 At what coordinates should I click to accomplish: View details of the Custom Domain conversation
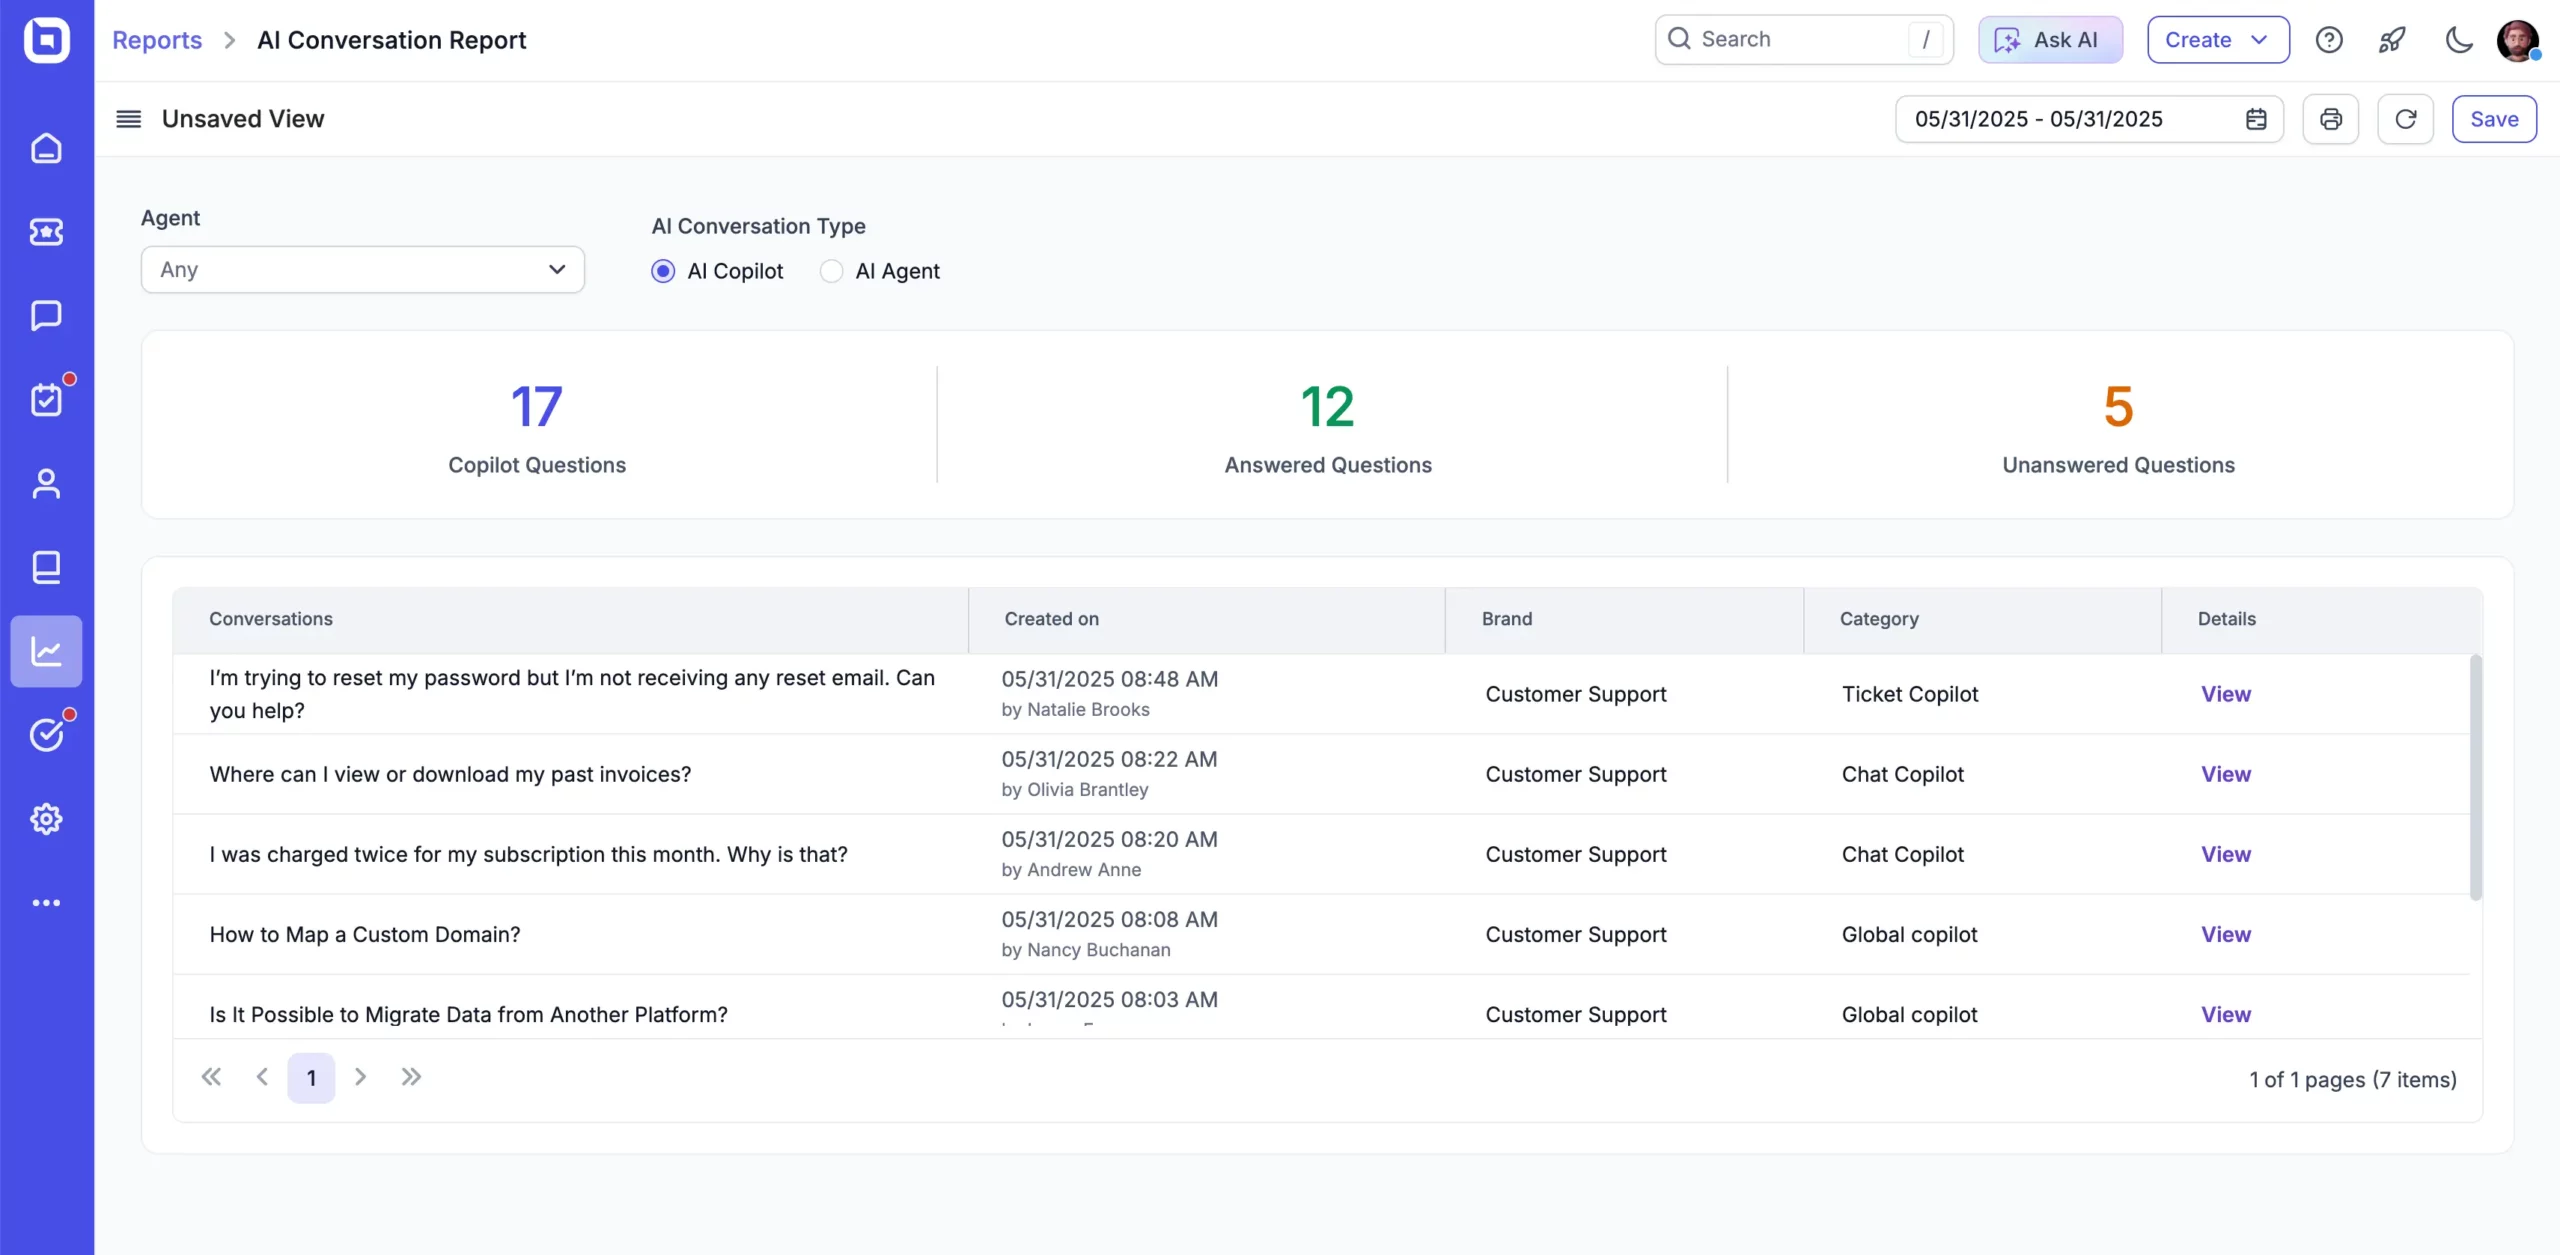click(2226, 934)
